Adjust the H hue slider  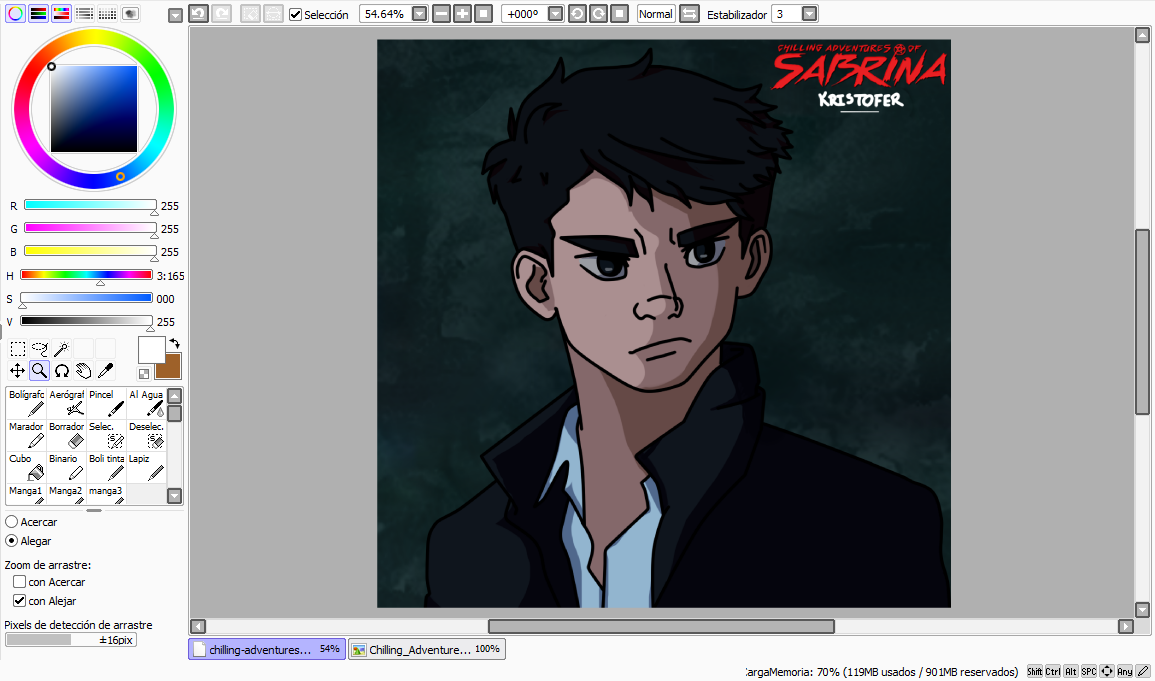click(x=86, y=275)
